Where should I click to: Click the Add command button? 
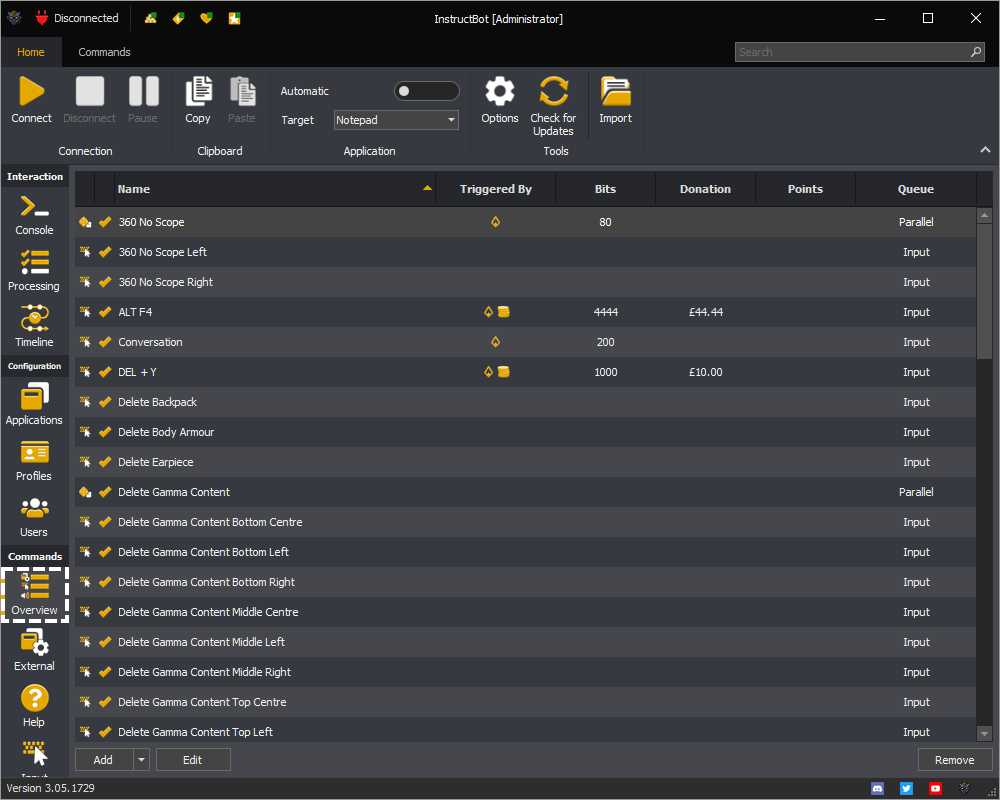tap(104, 760)
